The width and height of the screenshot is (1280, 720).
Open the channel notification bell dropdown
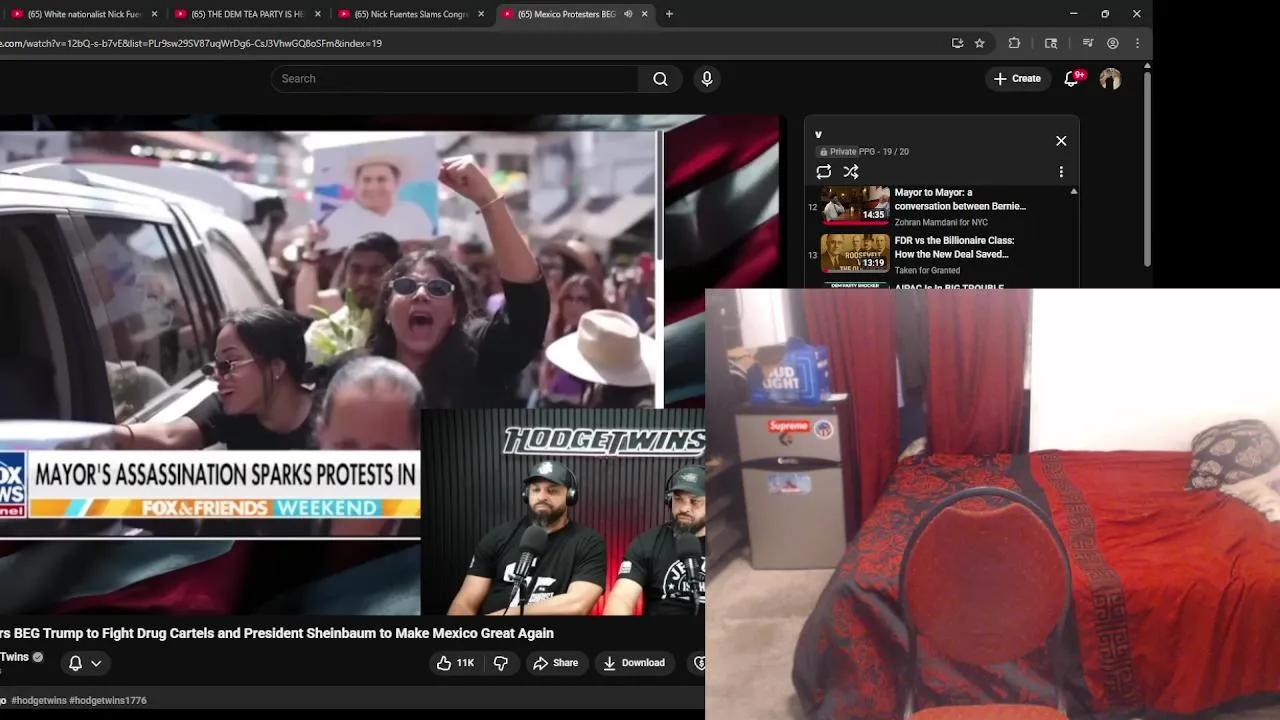[x=85, y=663]
